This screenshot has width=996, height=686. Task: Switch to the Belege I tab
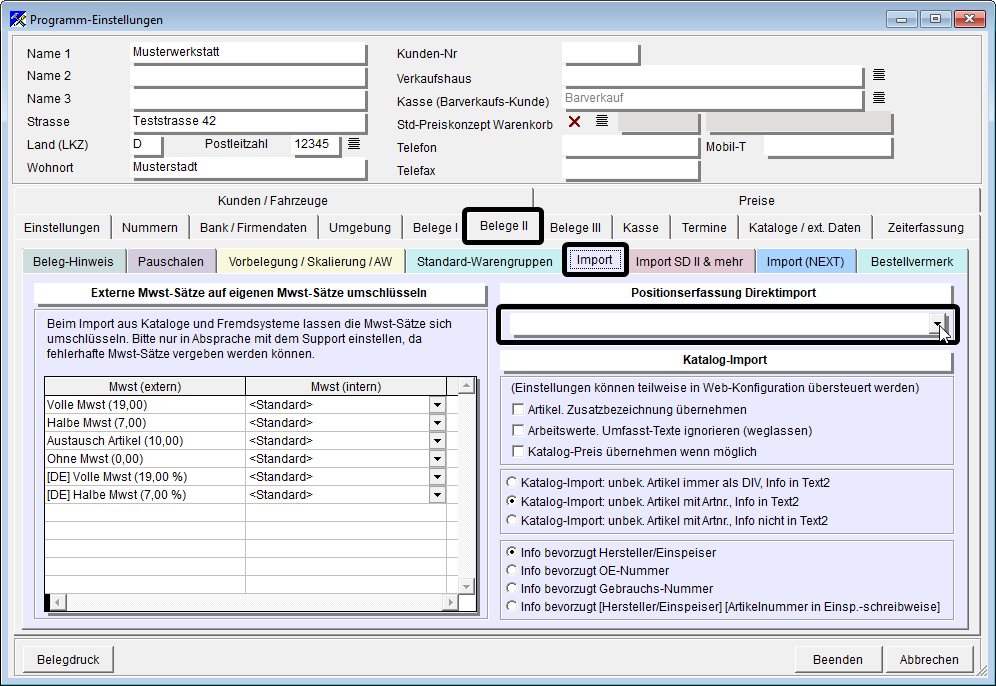(x=434, y=227)
